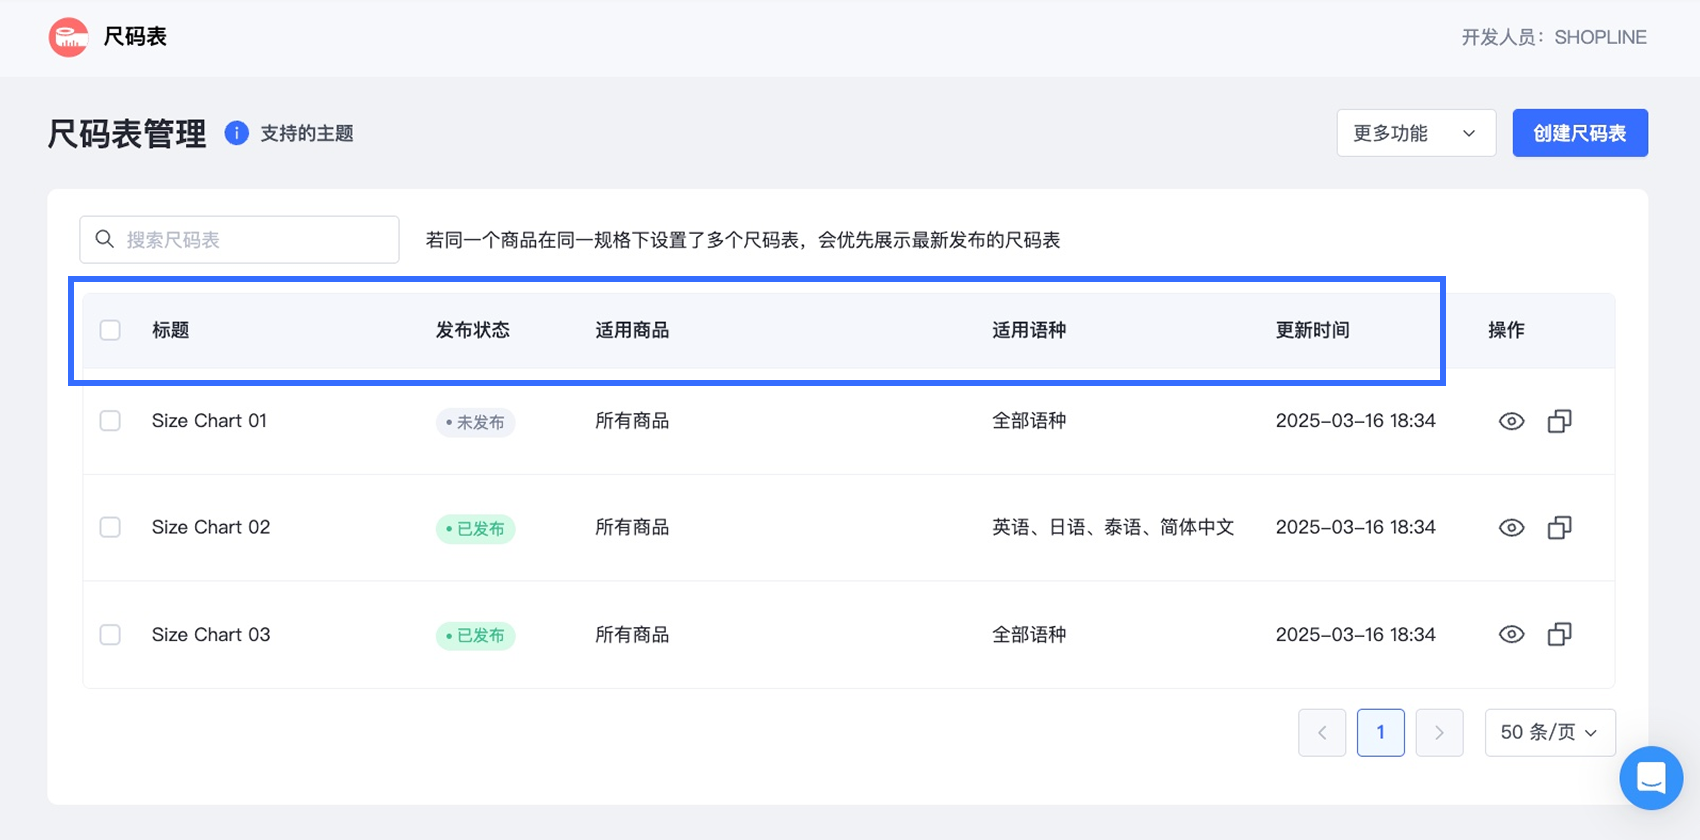1700x840 pixels.
Task: Go to next page with right arrow
Action: tap(1439, 732)
